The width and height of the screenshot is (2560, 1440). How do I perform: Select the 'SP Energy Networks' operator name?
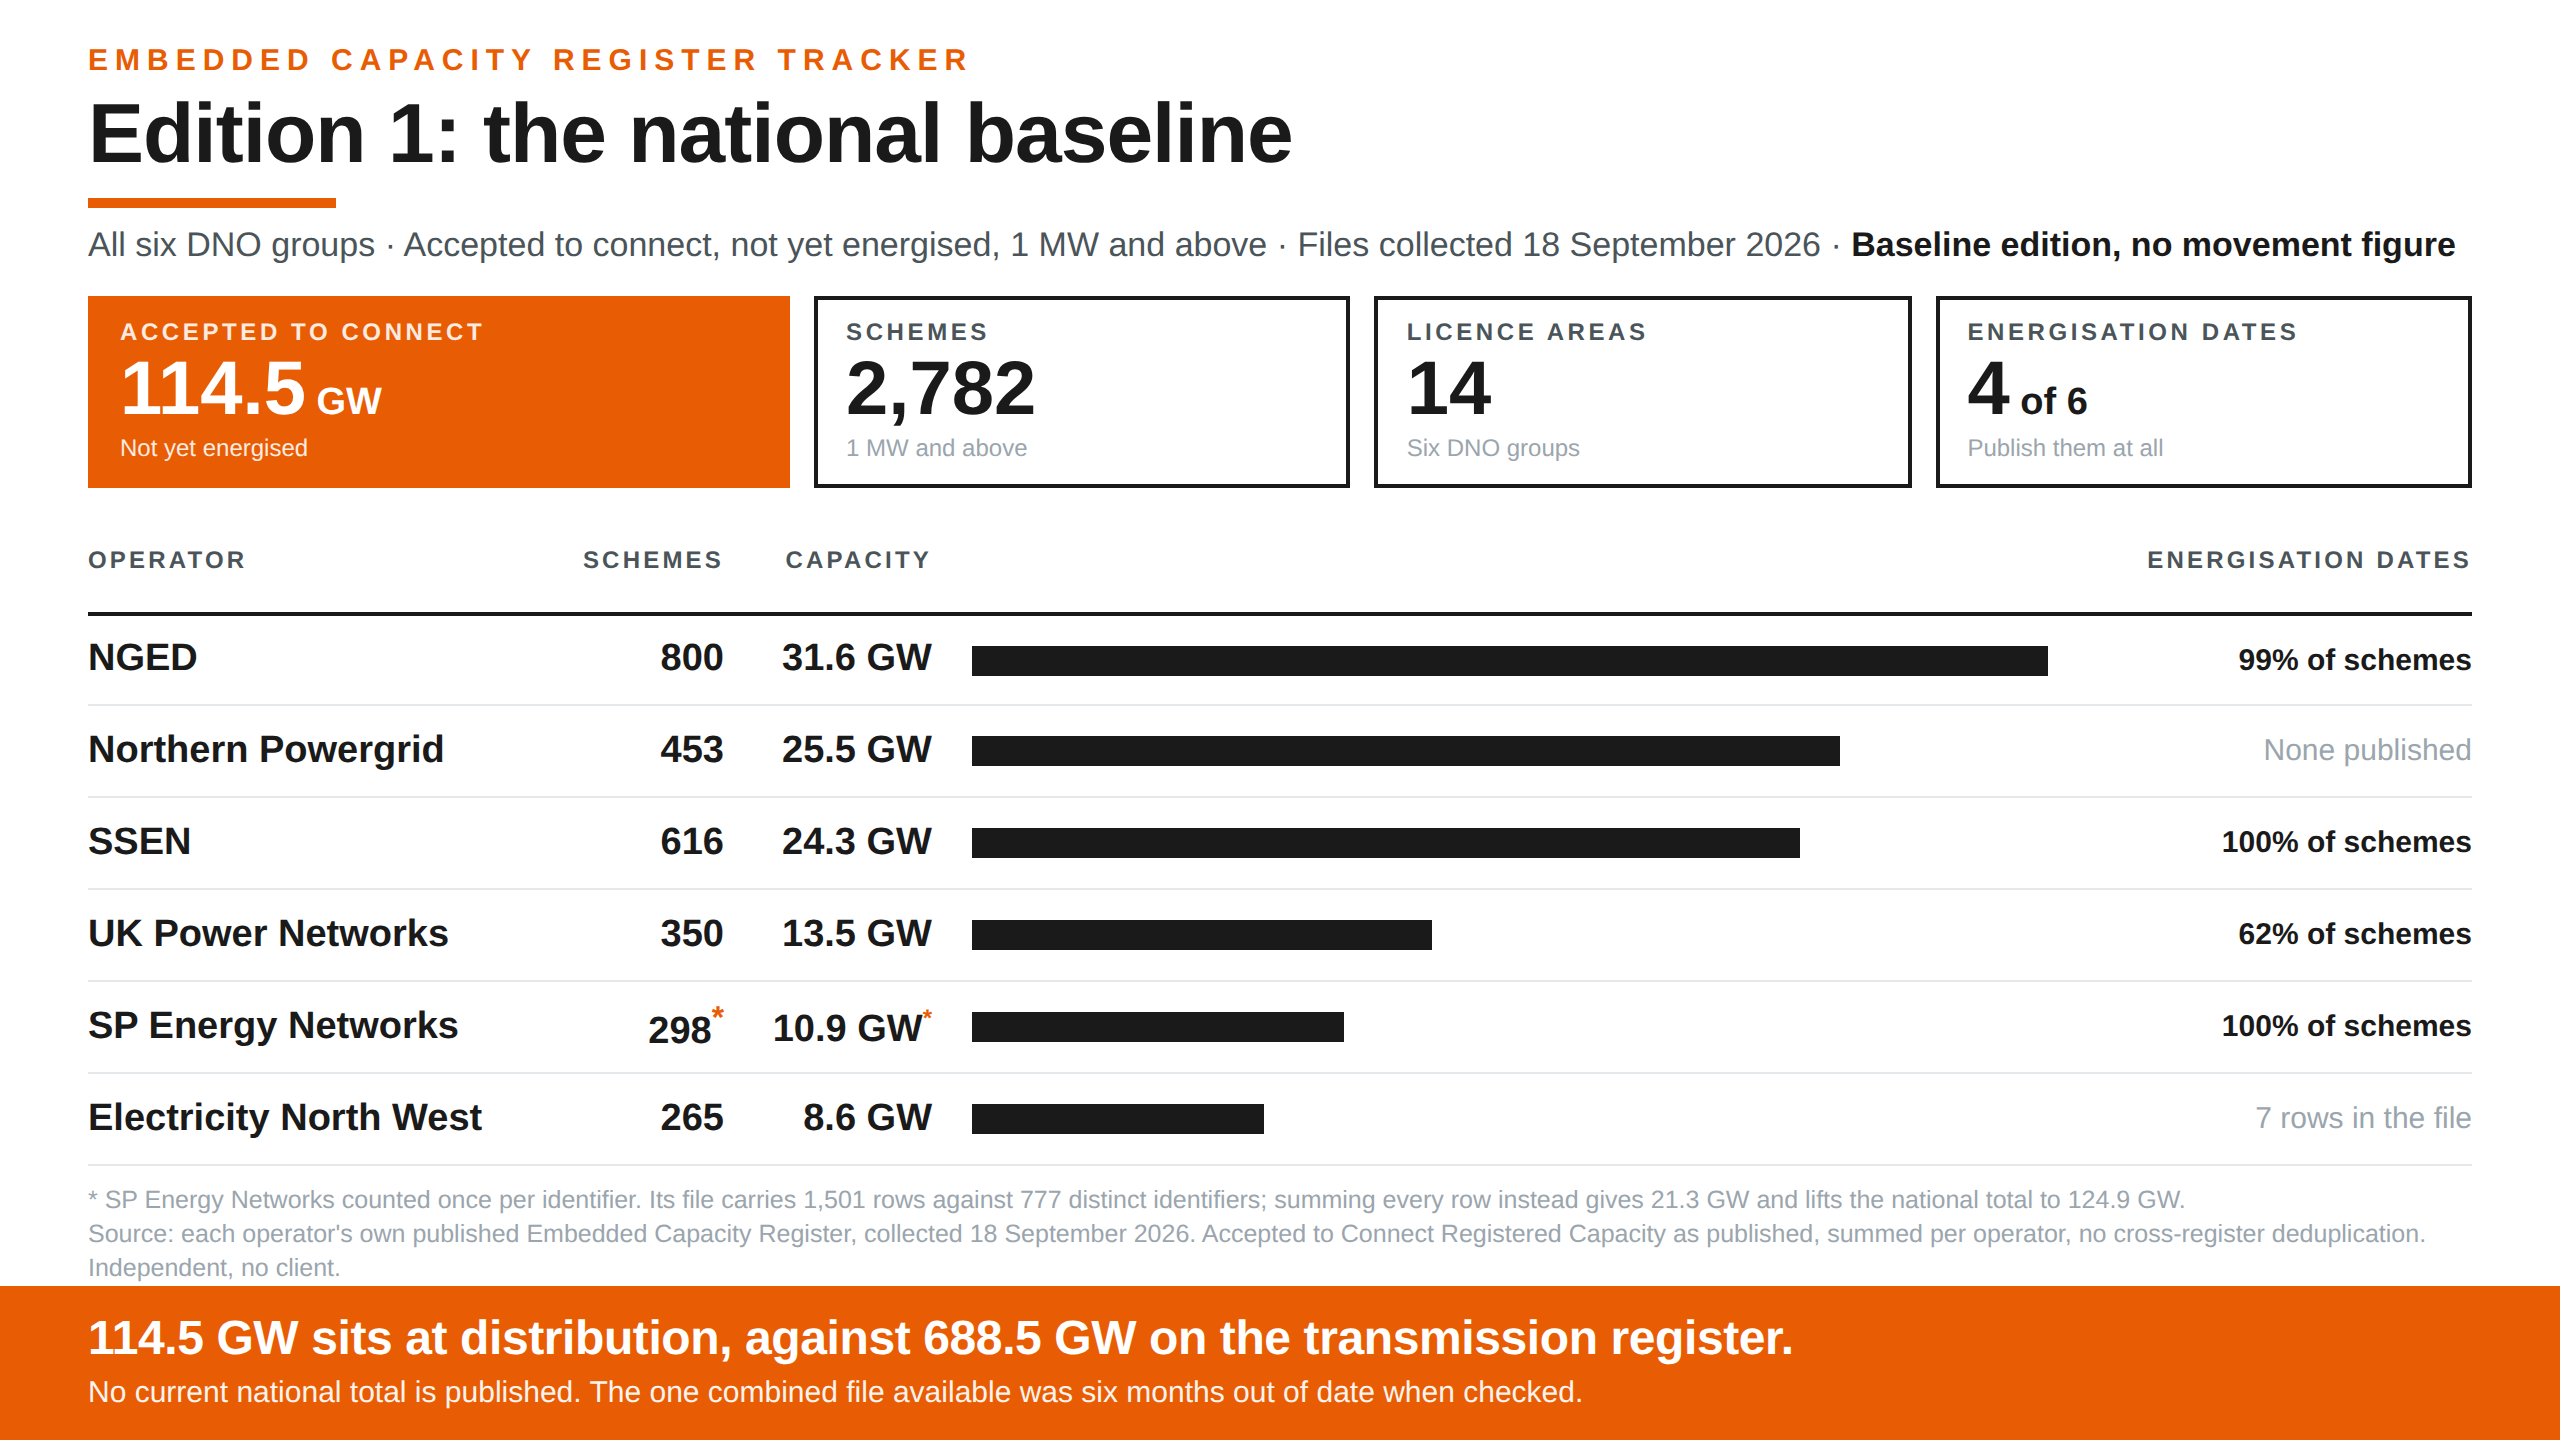273,1026
